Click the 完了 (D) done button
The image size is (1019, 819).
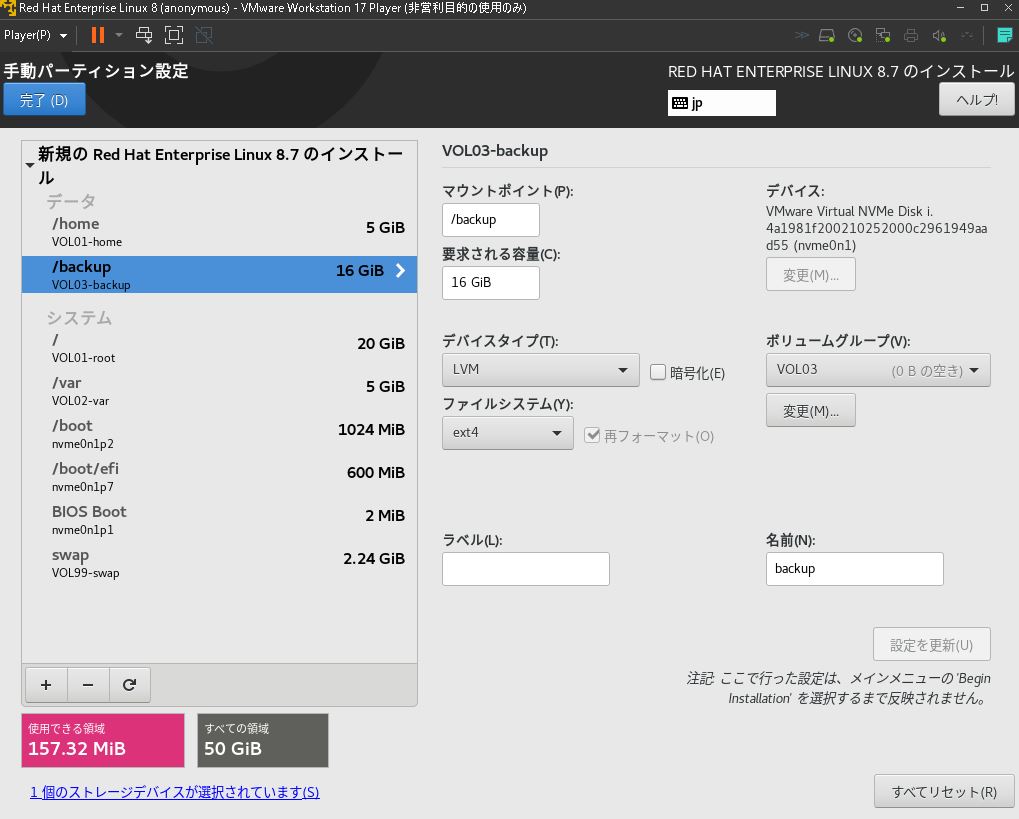[x=44, y=99]
